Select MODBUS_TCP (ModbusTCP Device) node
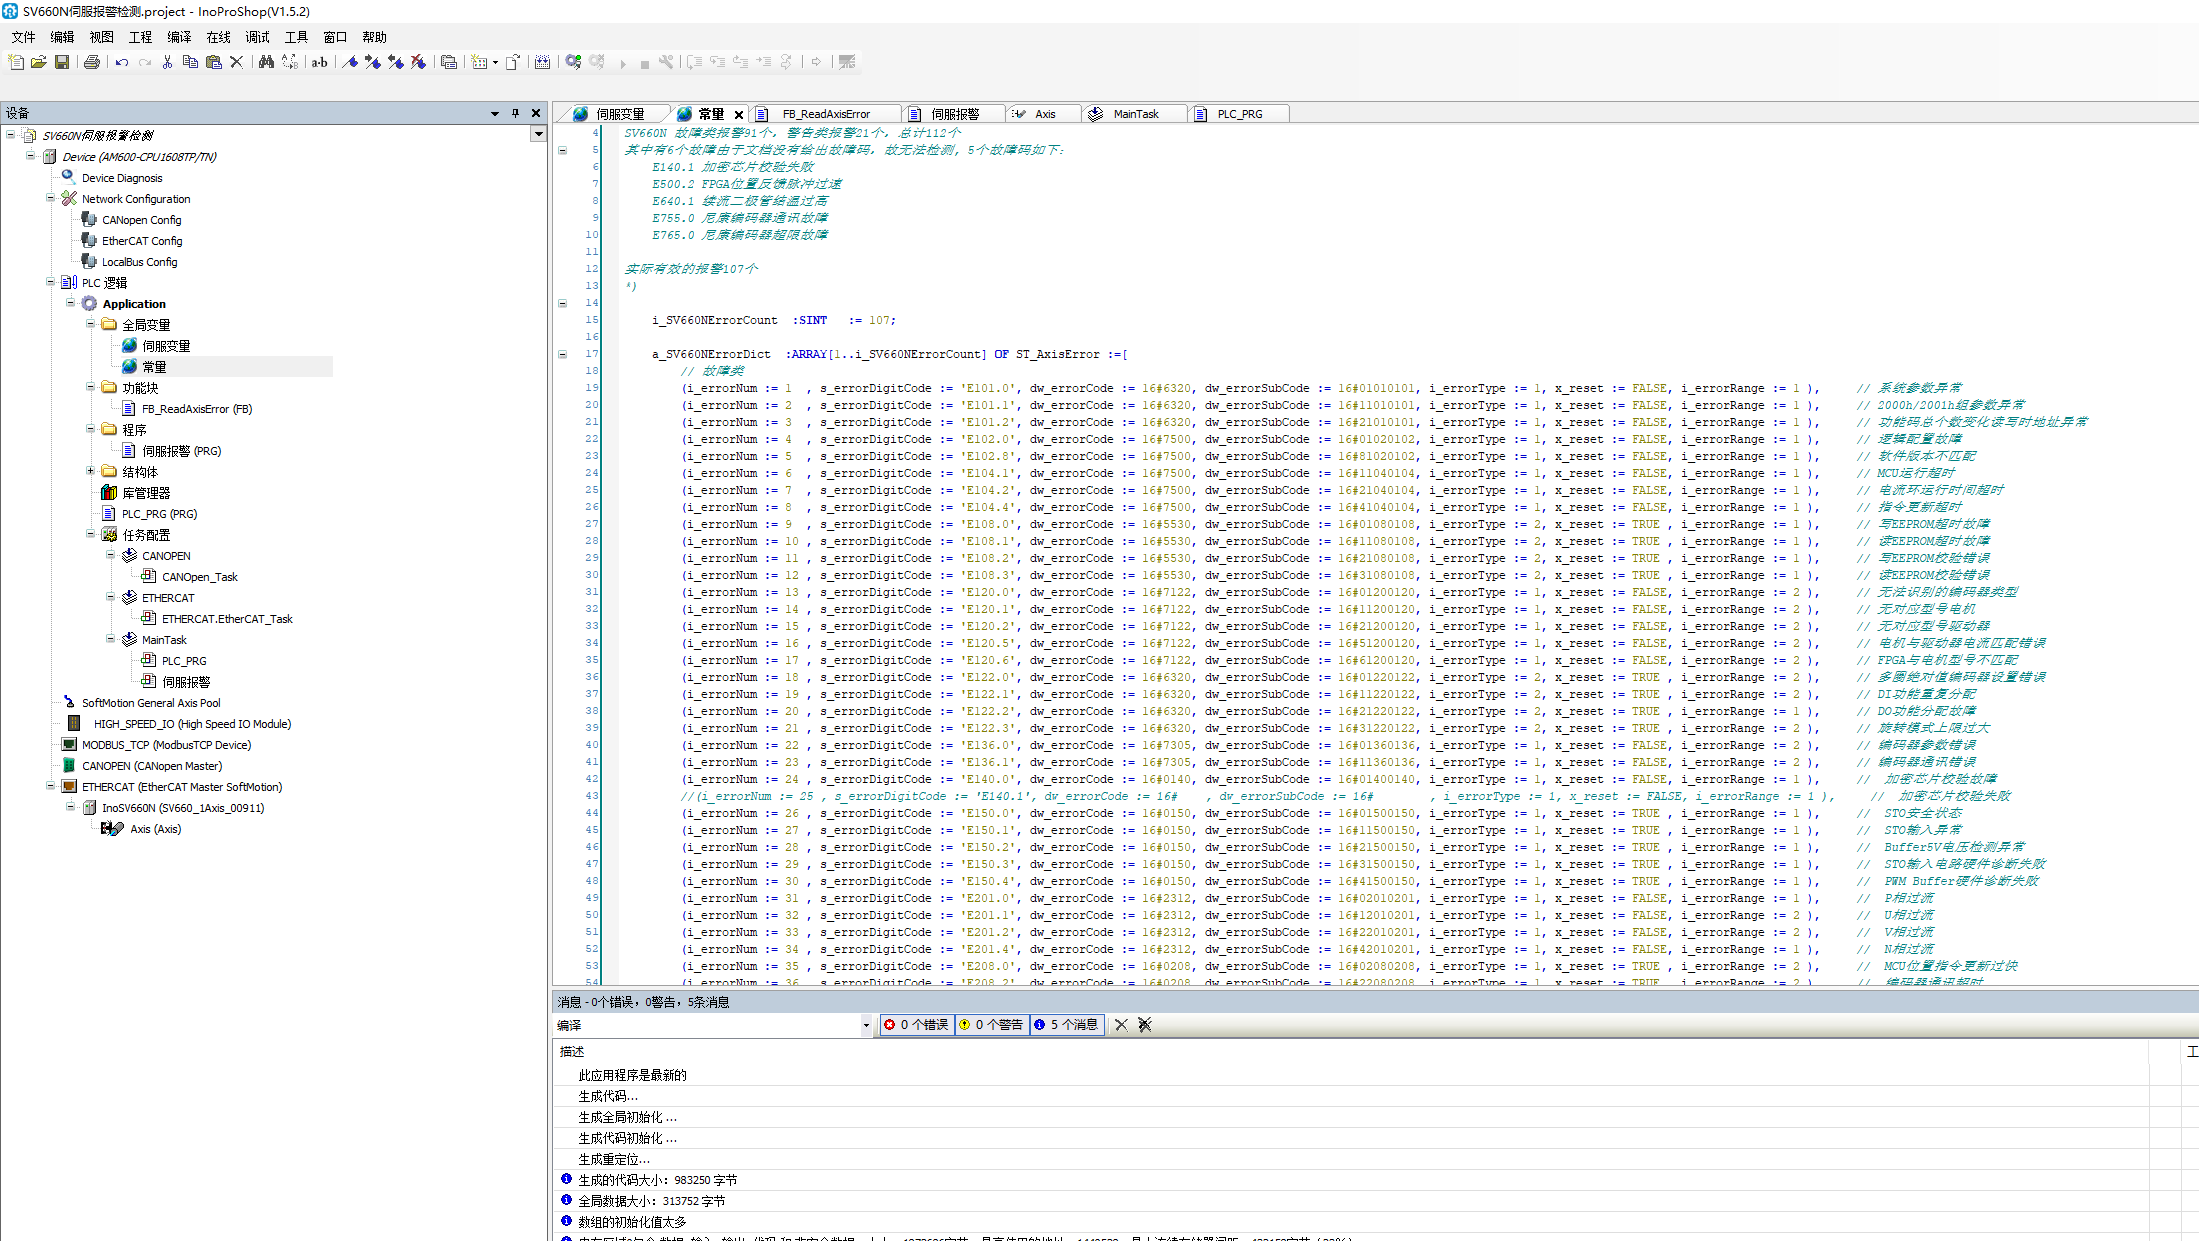The height and width of the screenshot is (1241, 2199). pos(166,744)
